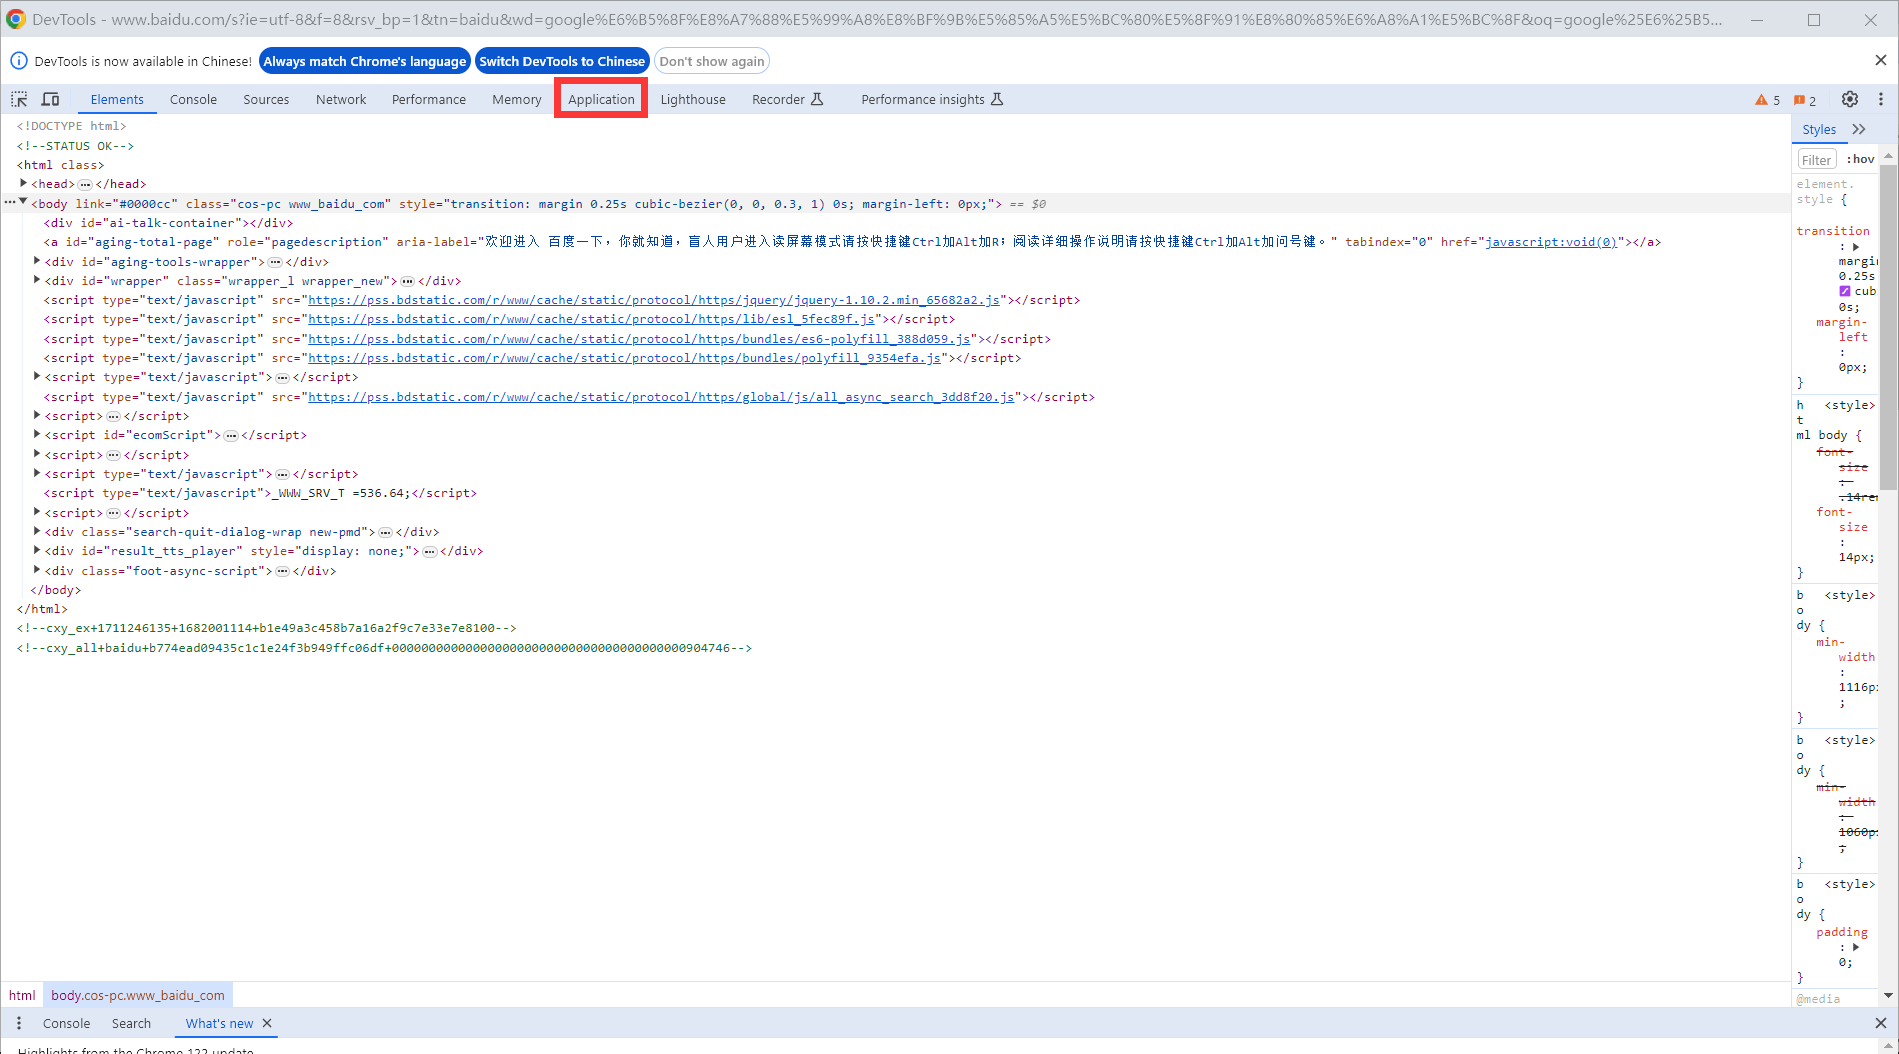Select the What's new drawer tab
This screenshot has width=1899, height=1054.
(x=219, y=1023)
